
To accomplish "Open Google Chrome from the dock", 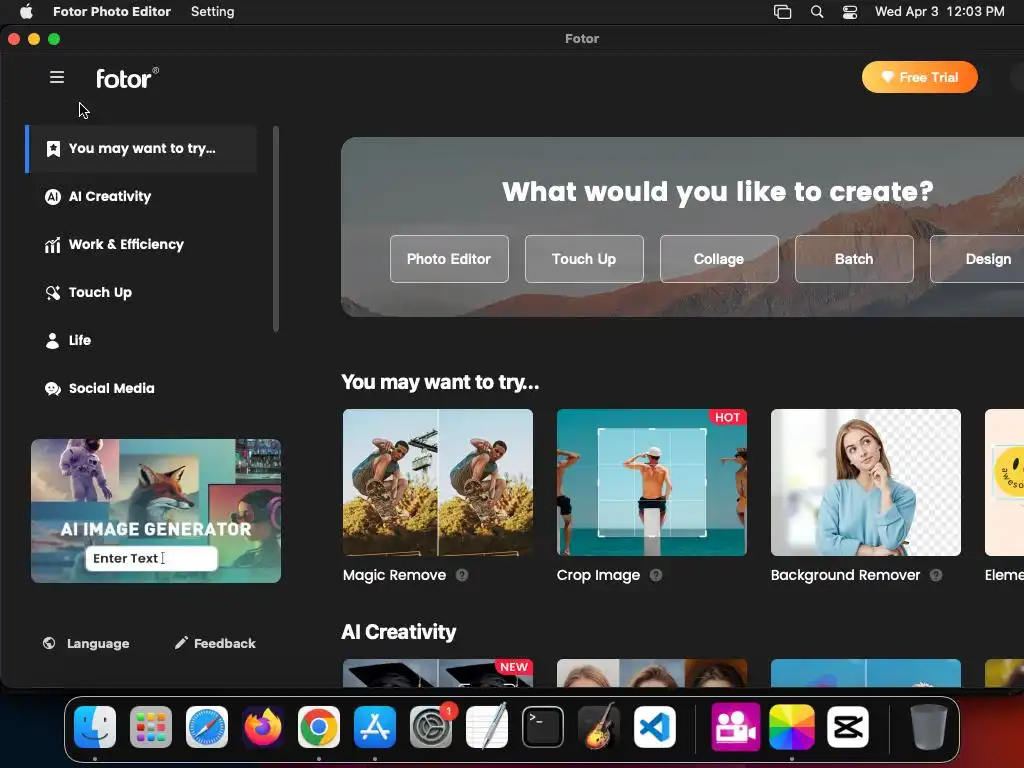I will coord(319,727).
